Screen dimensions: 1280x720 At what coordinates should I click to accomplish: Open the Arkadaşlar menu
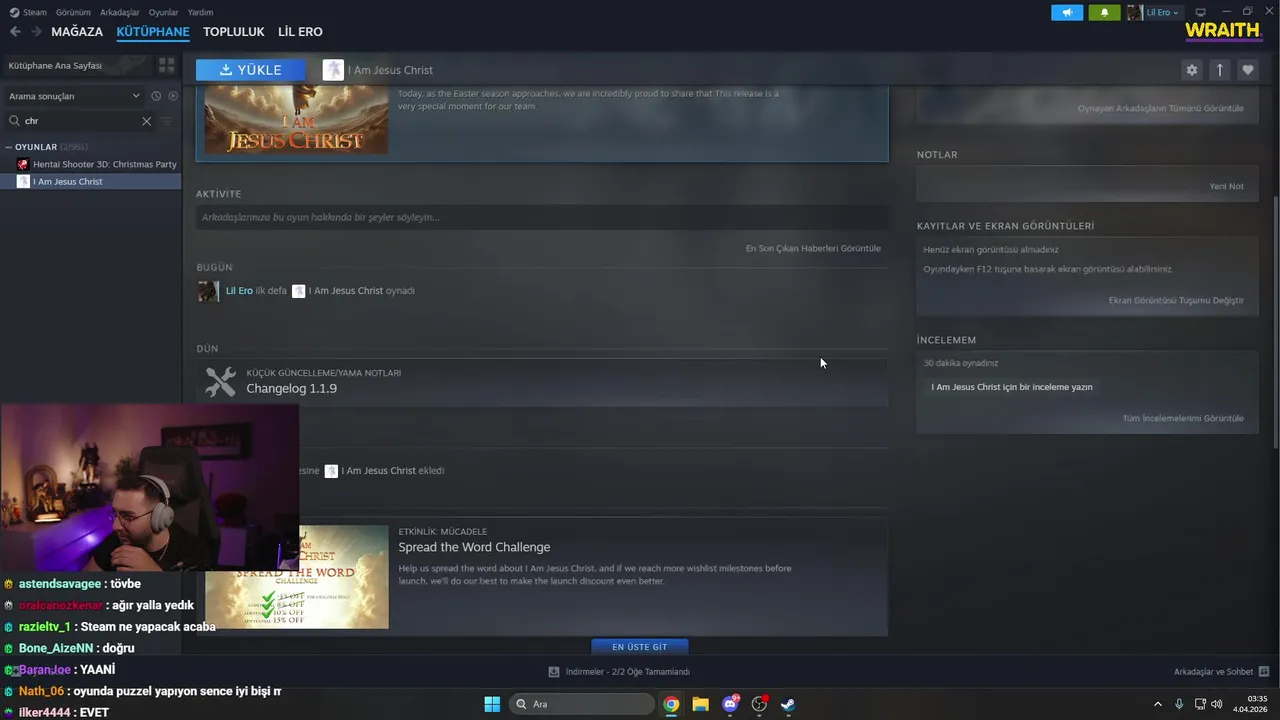pos(119,12)
